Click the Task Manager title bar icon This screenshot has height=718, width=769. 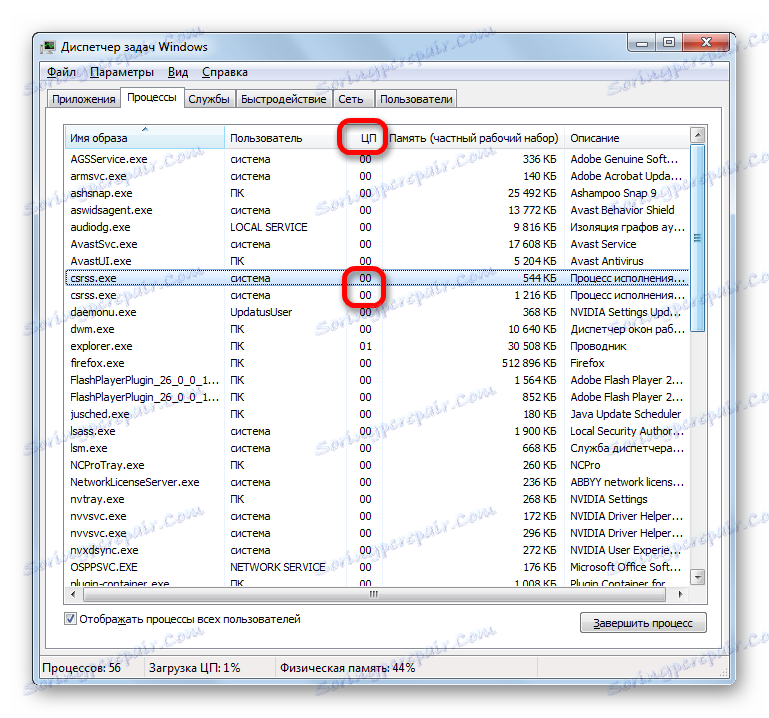click(x=48, y=47)
